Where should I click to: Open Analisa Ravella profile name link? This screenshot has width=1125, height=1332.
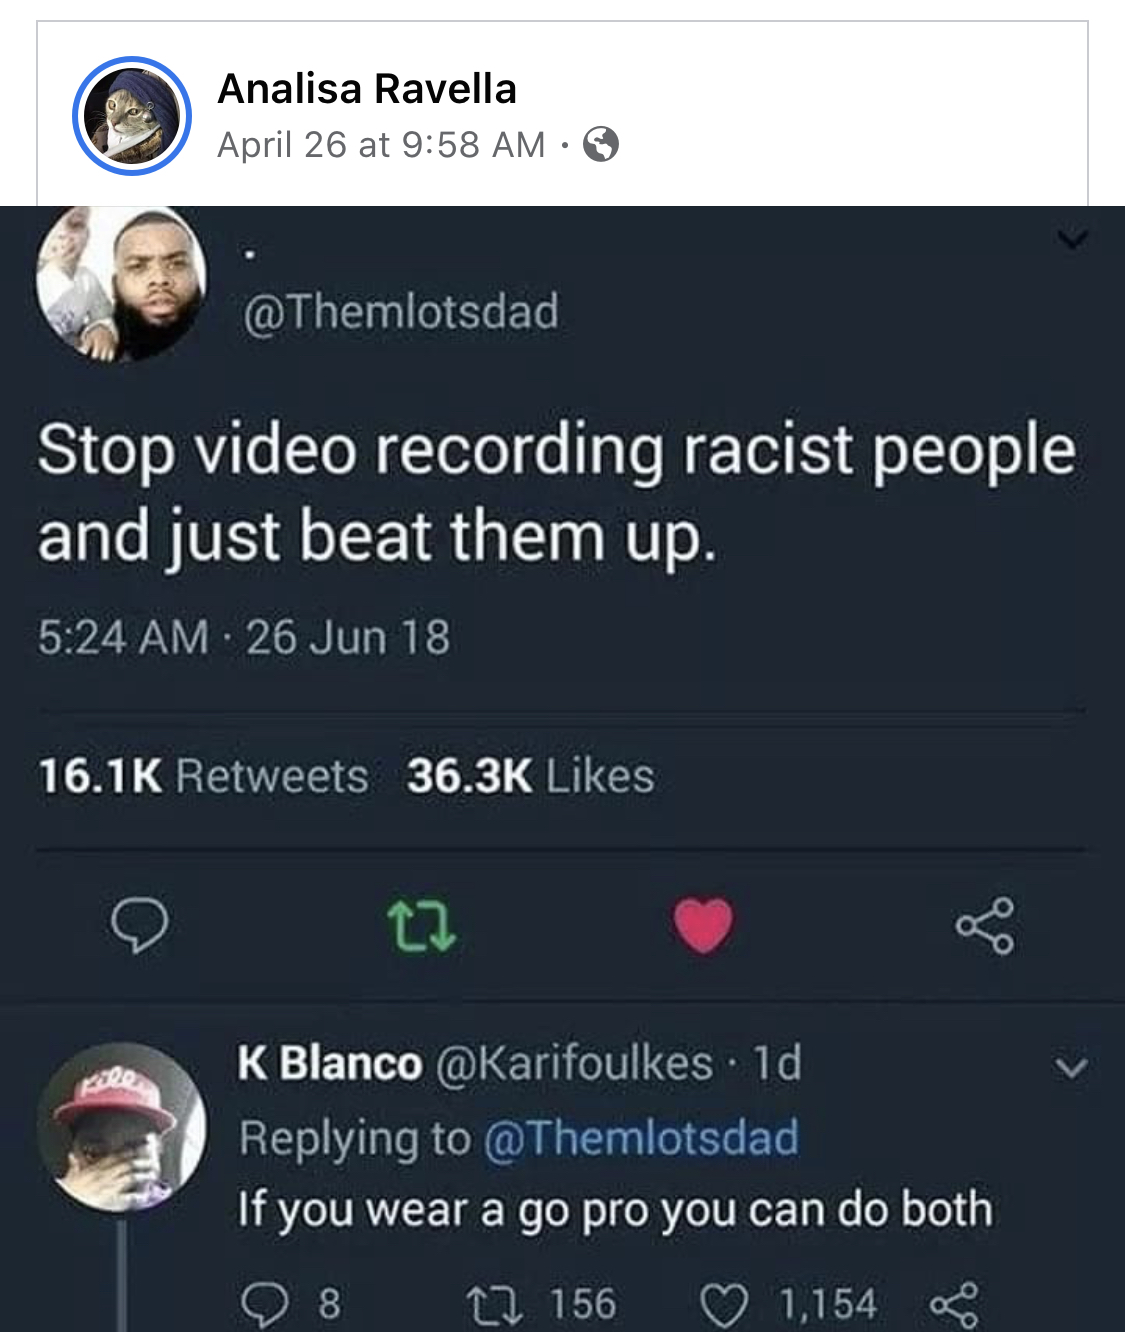tap(367, 89)
